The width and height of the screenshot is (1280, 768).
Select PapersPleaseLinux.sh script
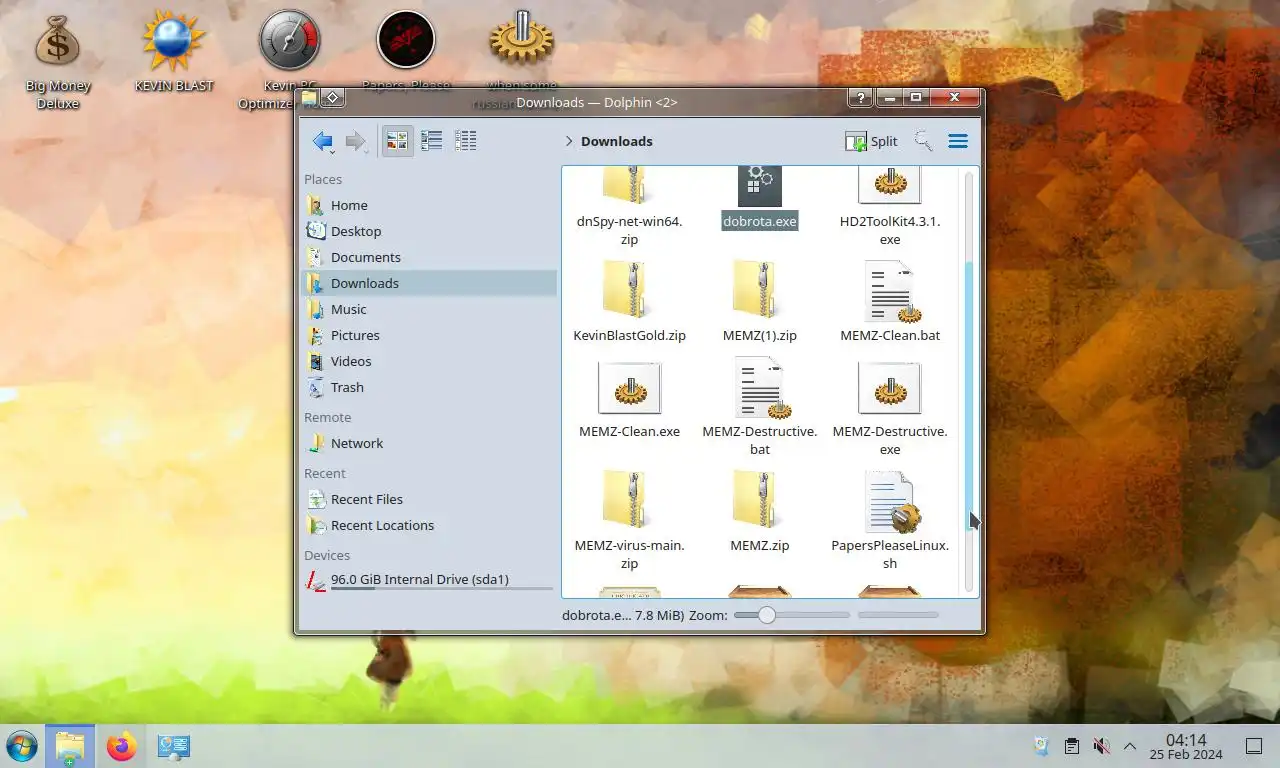[x=890, y=520]
